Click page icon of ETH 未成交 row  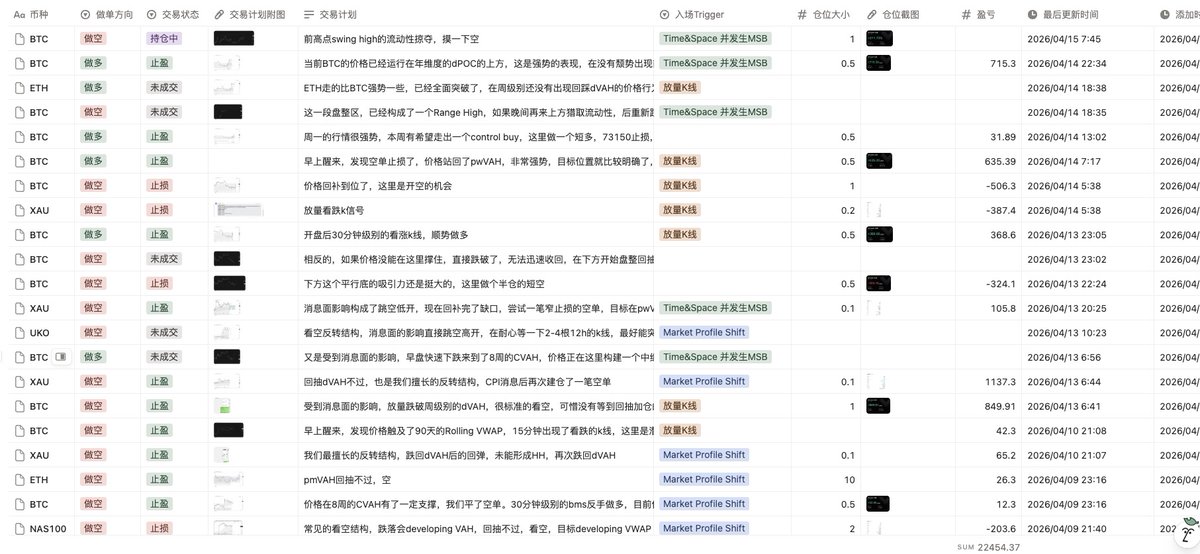tap(19, 88)
